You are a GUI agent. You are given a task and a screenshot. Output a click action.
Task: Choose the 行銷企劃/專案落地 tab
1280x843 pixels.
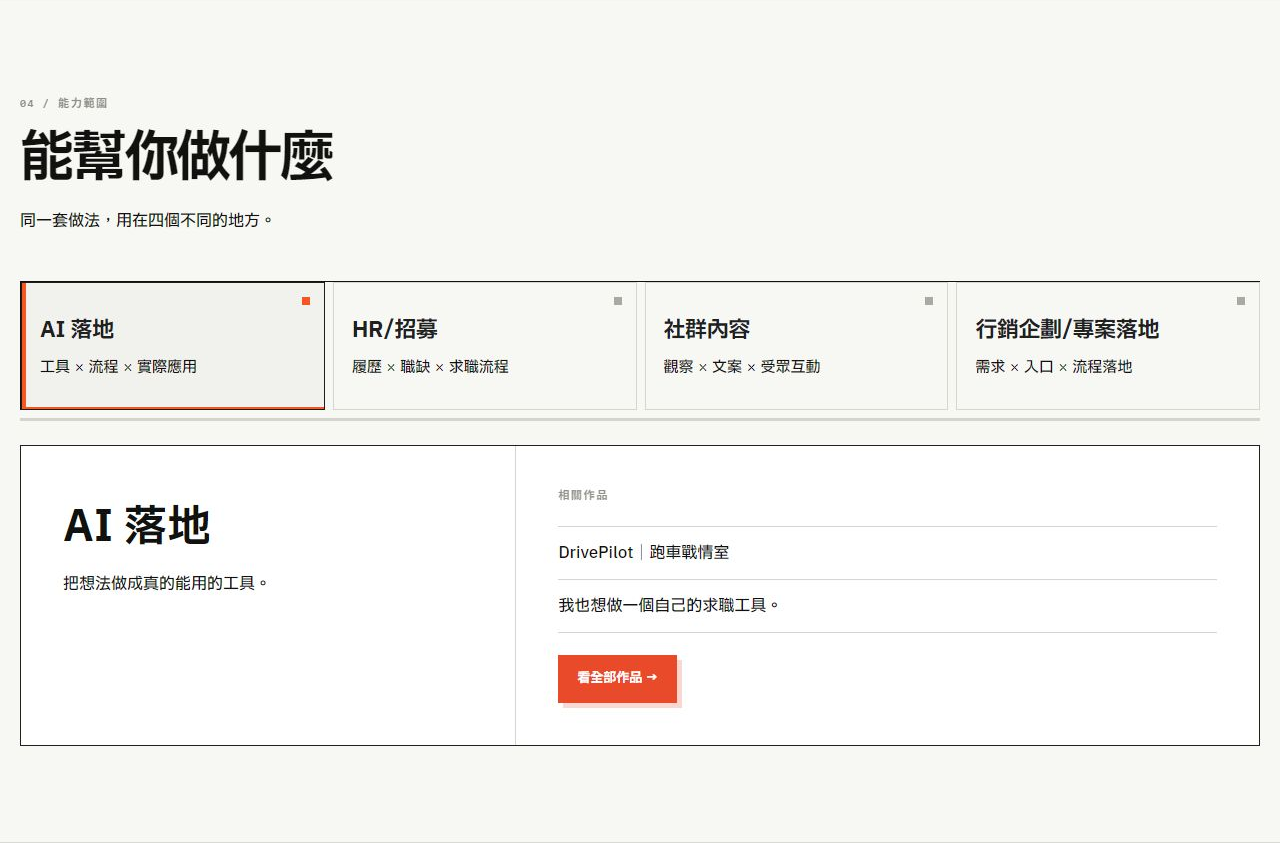(1108, 346)
